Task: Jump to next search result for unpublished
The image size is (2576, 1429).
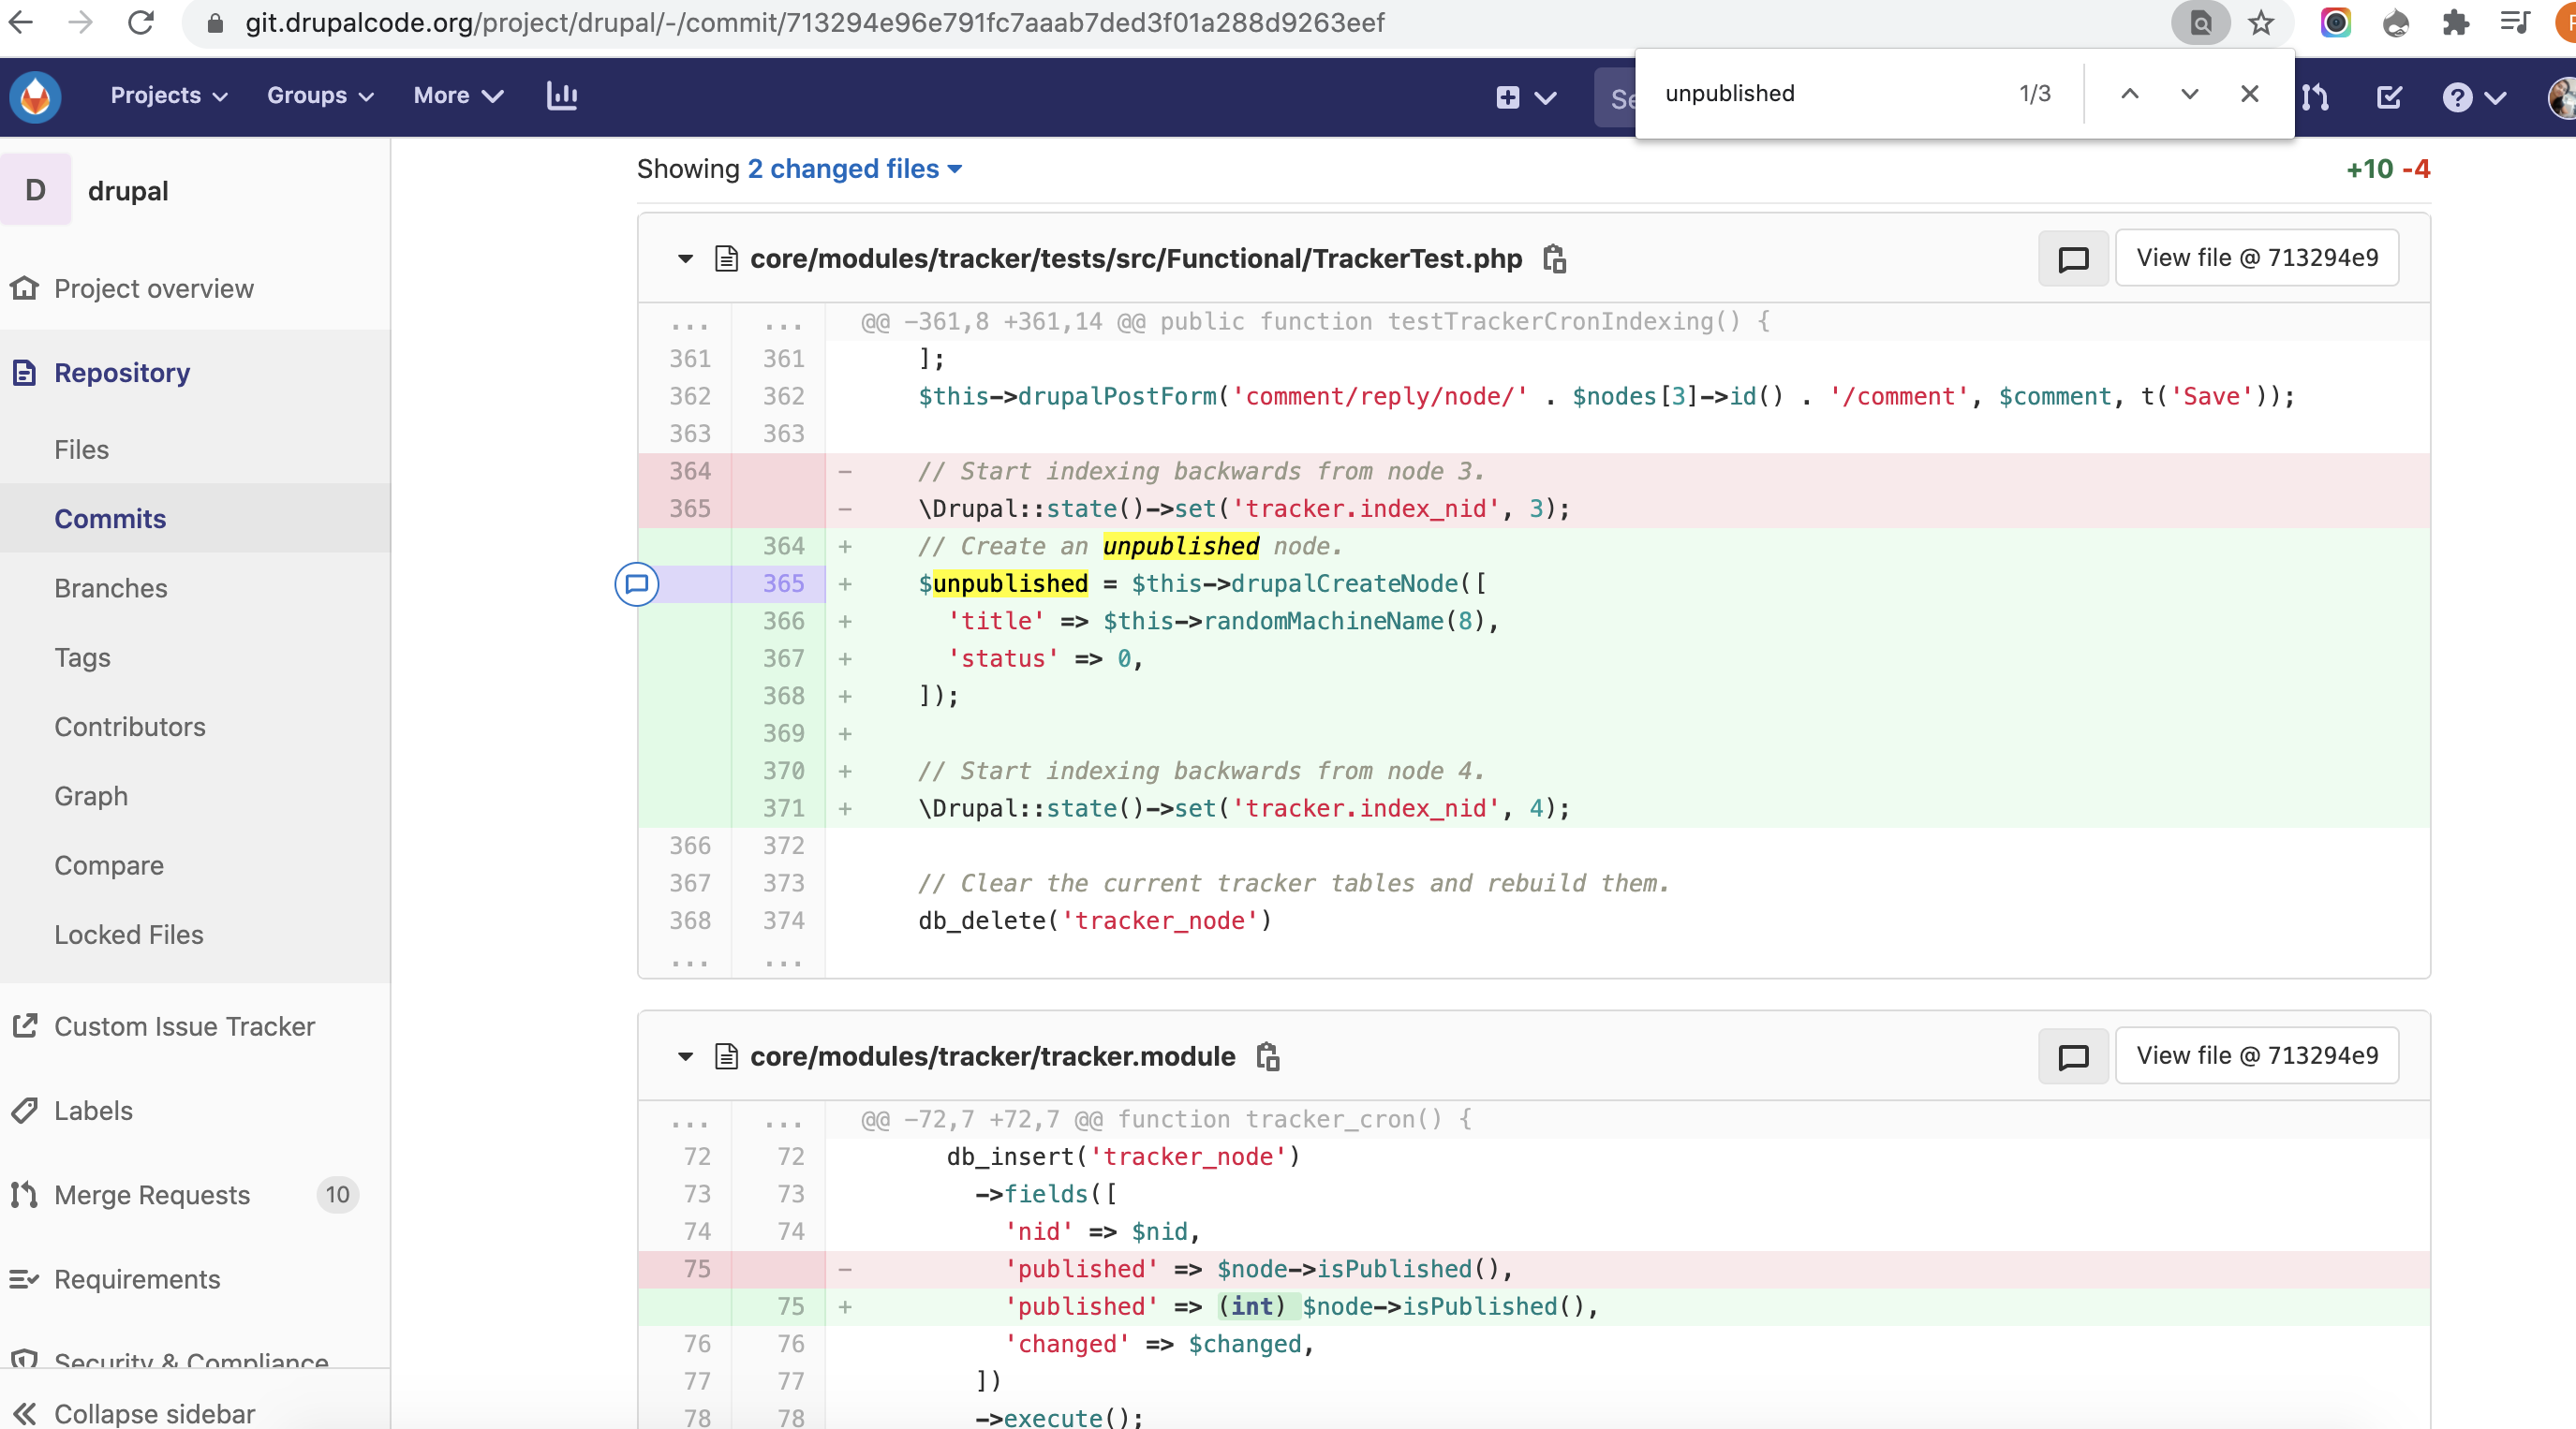Action: tap(2188, 94)
